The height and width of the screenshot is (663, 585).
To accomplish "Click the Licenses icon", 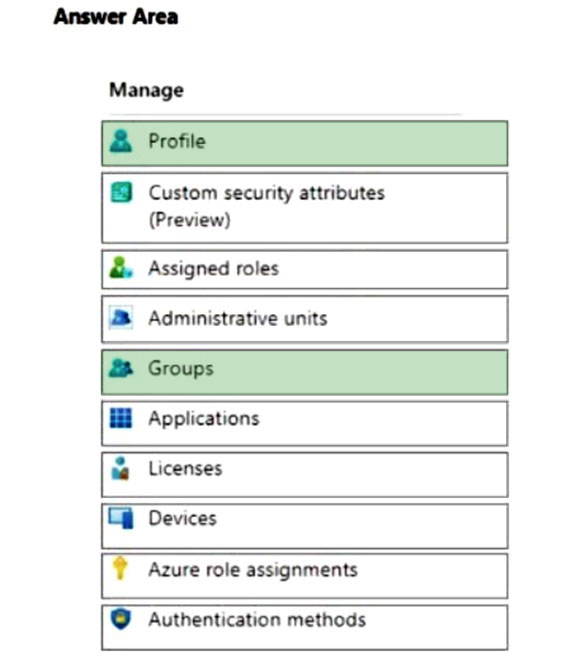I will [x=120, y=468].
